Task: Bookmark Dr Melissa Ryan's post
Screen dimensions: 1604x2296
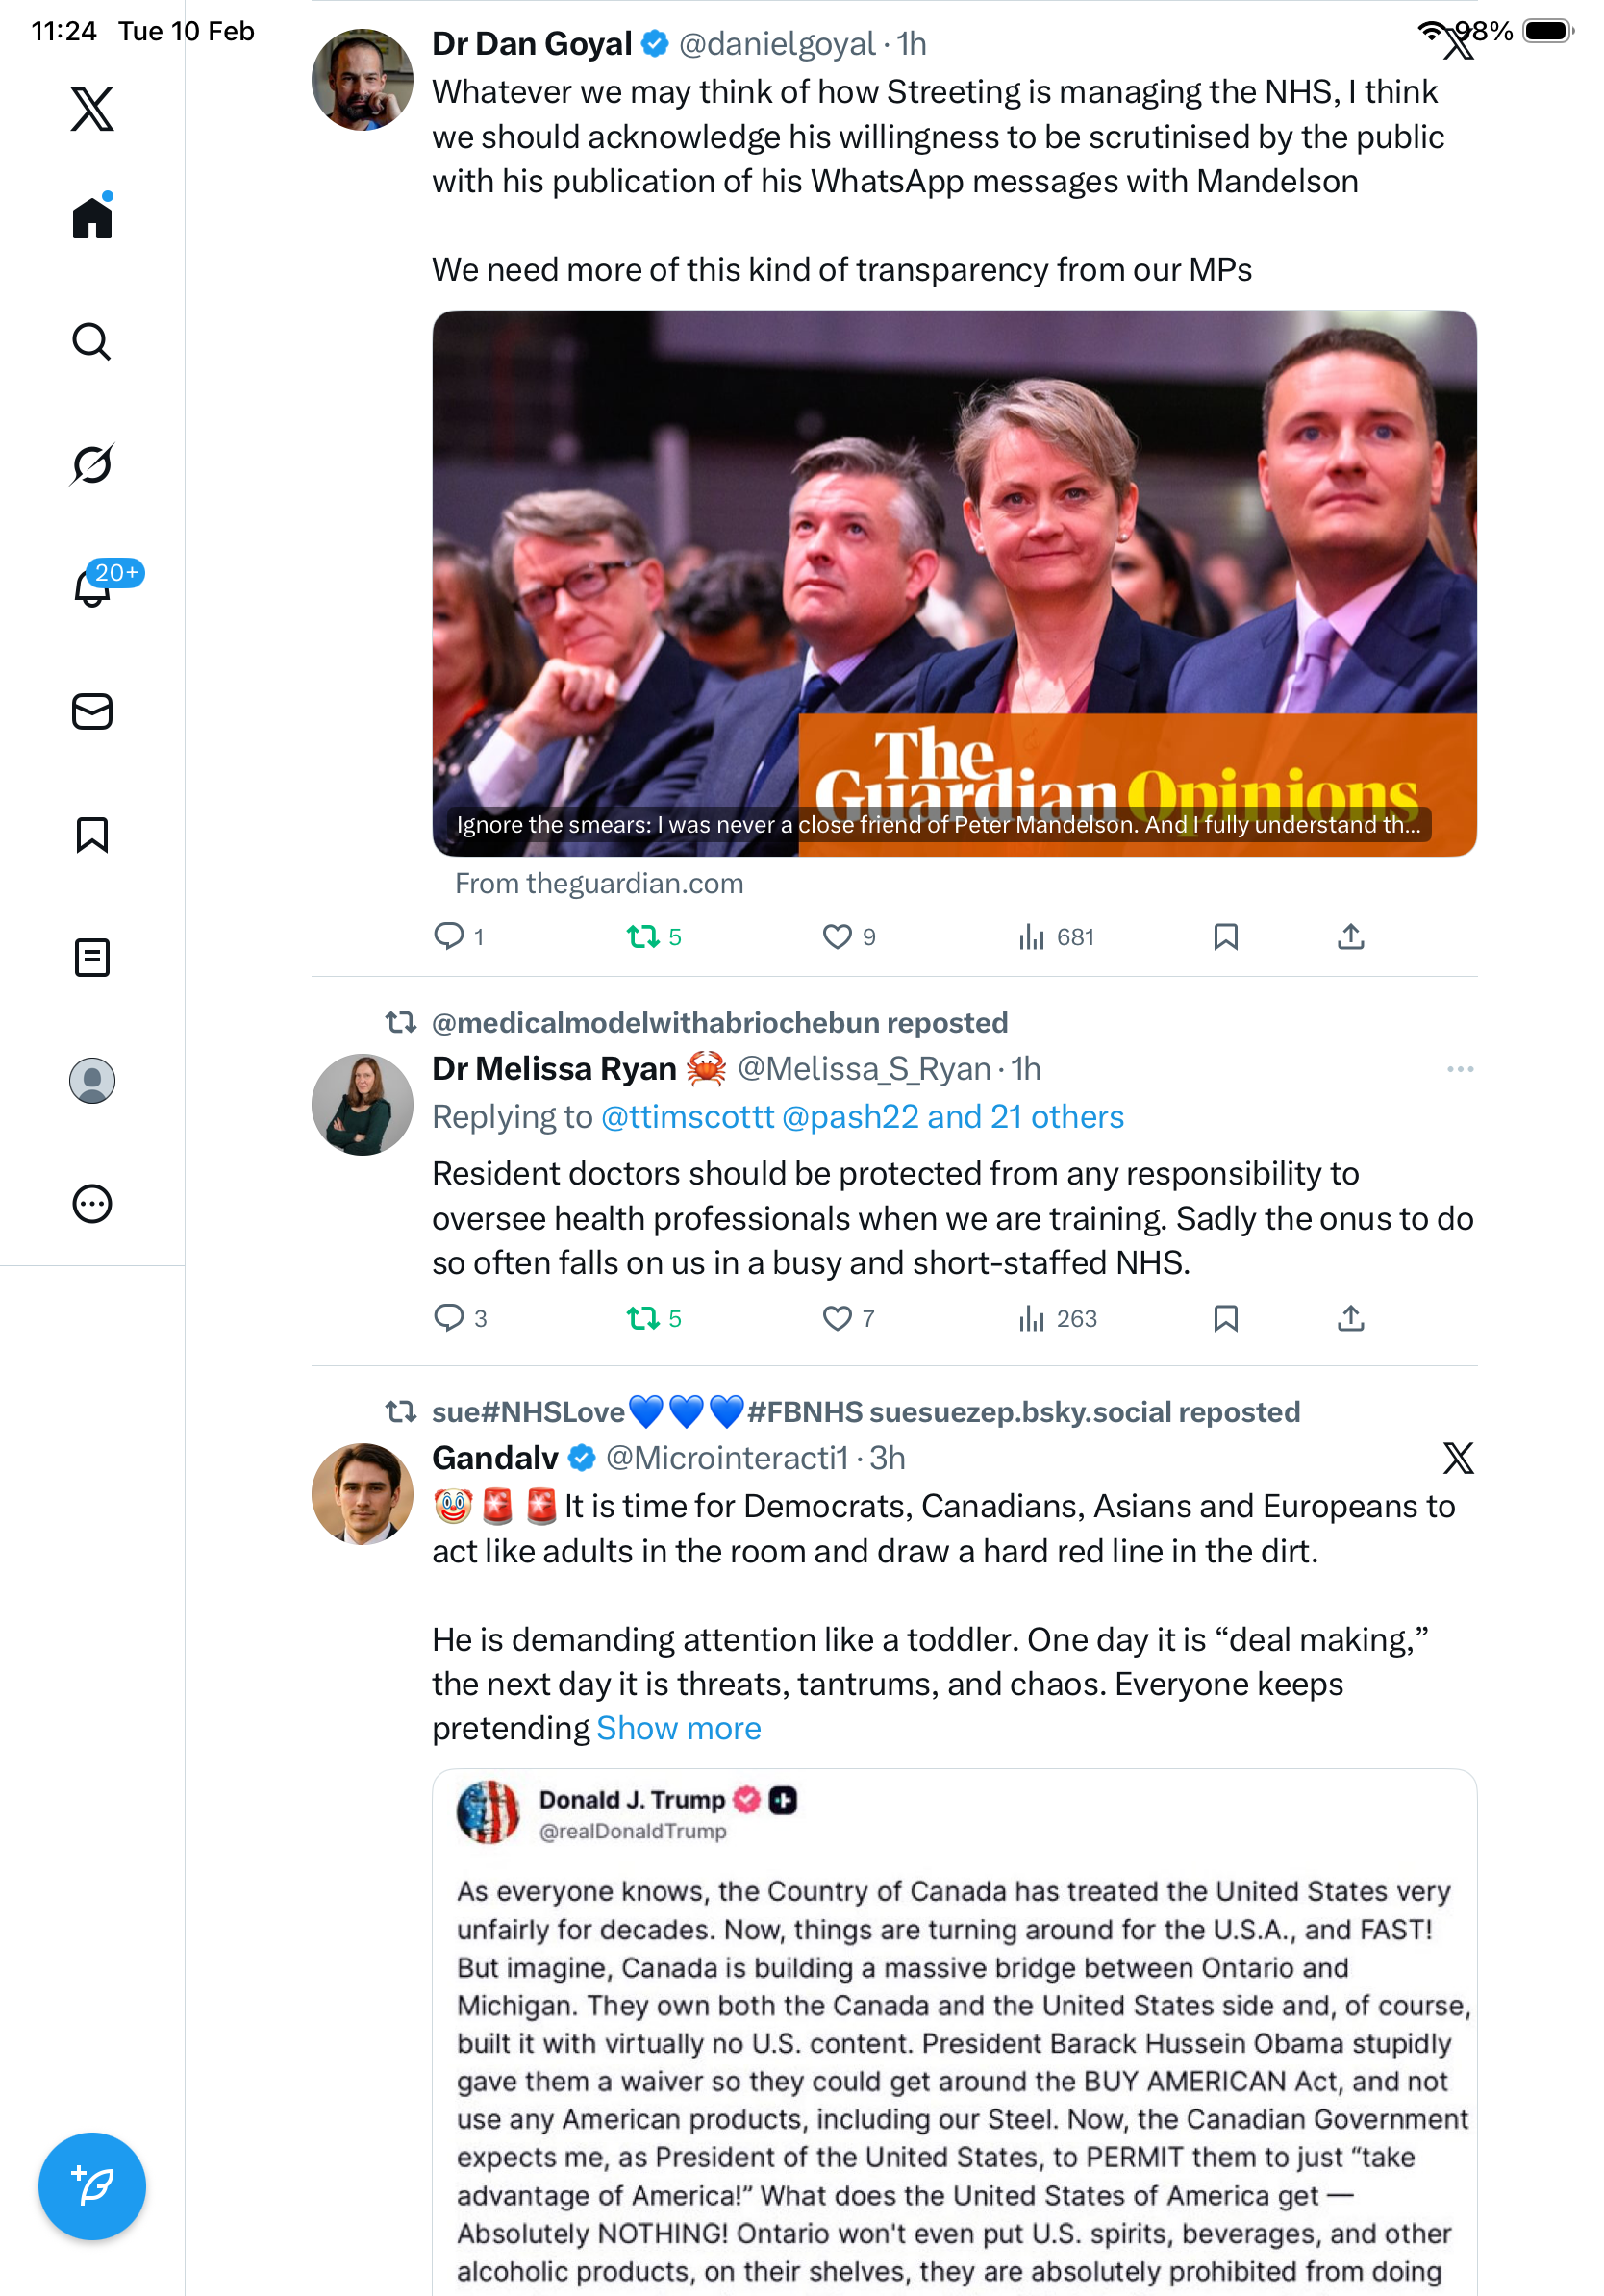Action: click(1225, 1318)
